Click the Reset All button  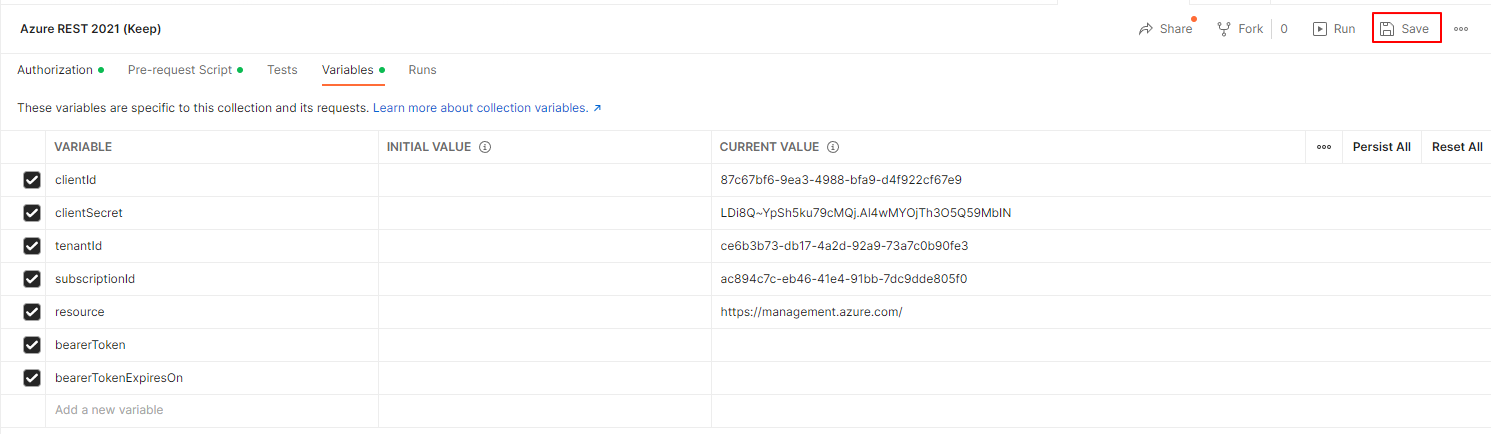click(x=1457, y=147)
